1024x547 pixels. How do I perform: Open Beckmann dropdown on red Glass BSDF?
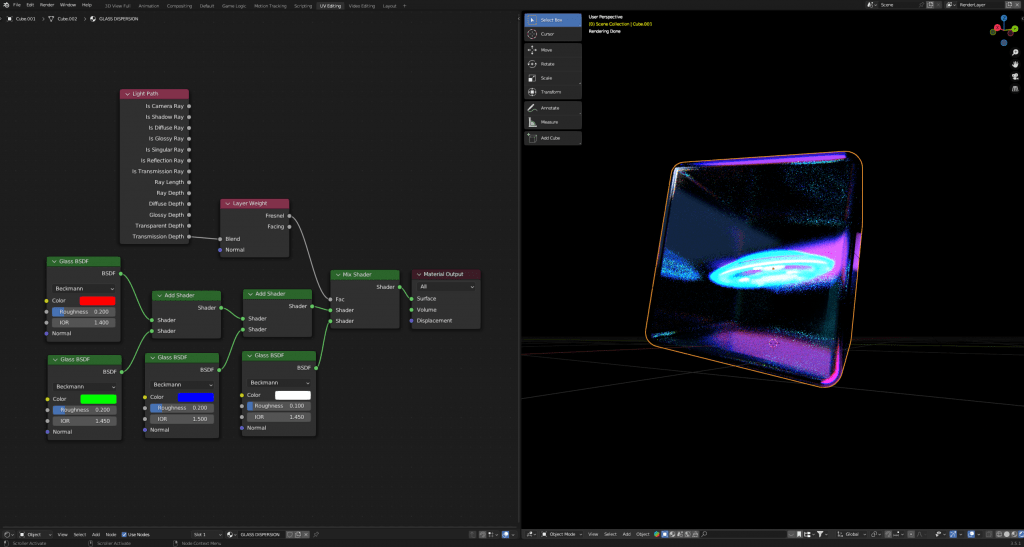(84, 288)
